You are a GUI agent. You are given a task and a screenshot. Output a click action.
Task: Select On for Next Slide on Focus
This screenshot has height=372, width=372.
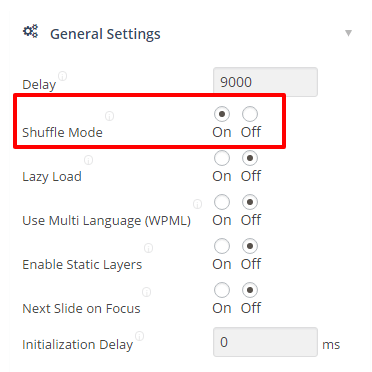pos(222,290)
